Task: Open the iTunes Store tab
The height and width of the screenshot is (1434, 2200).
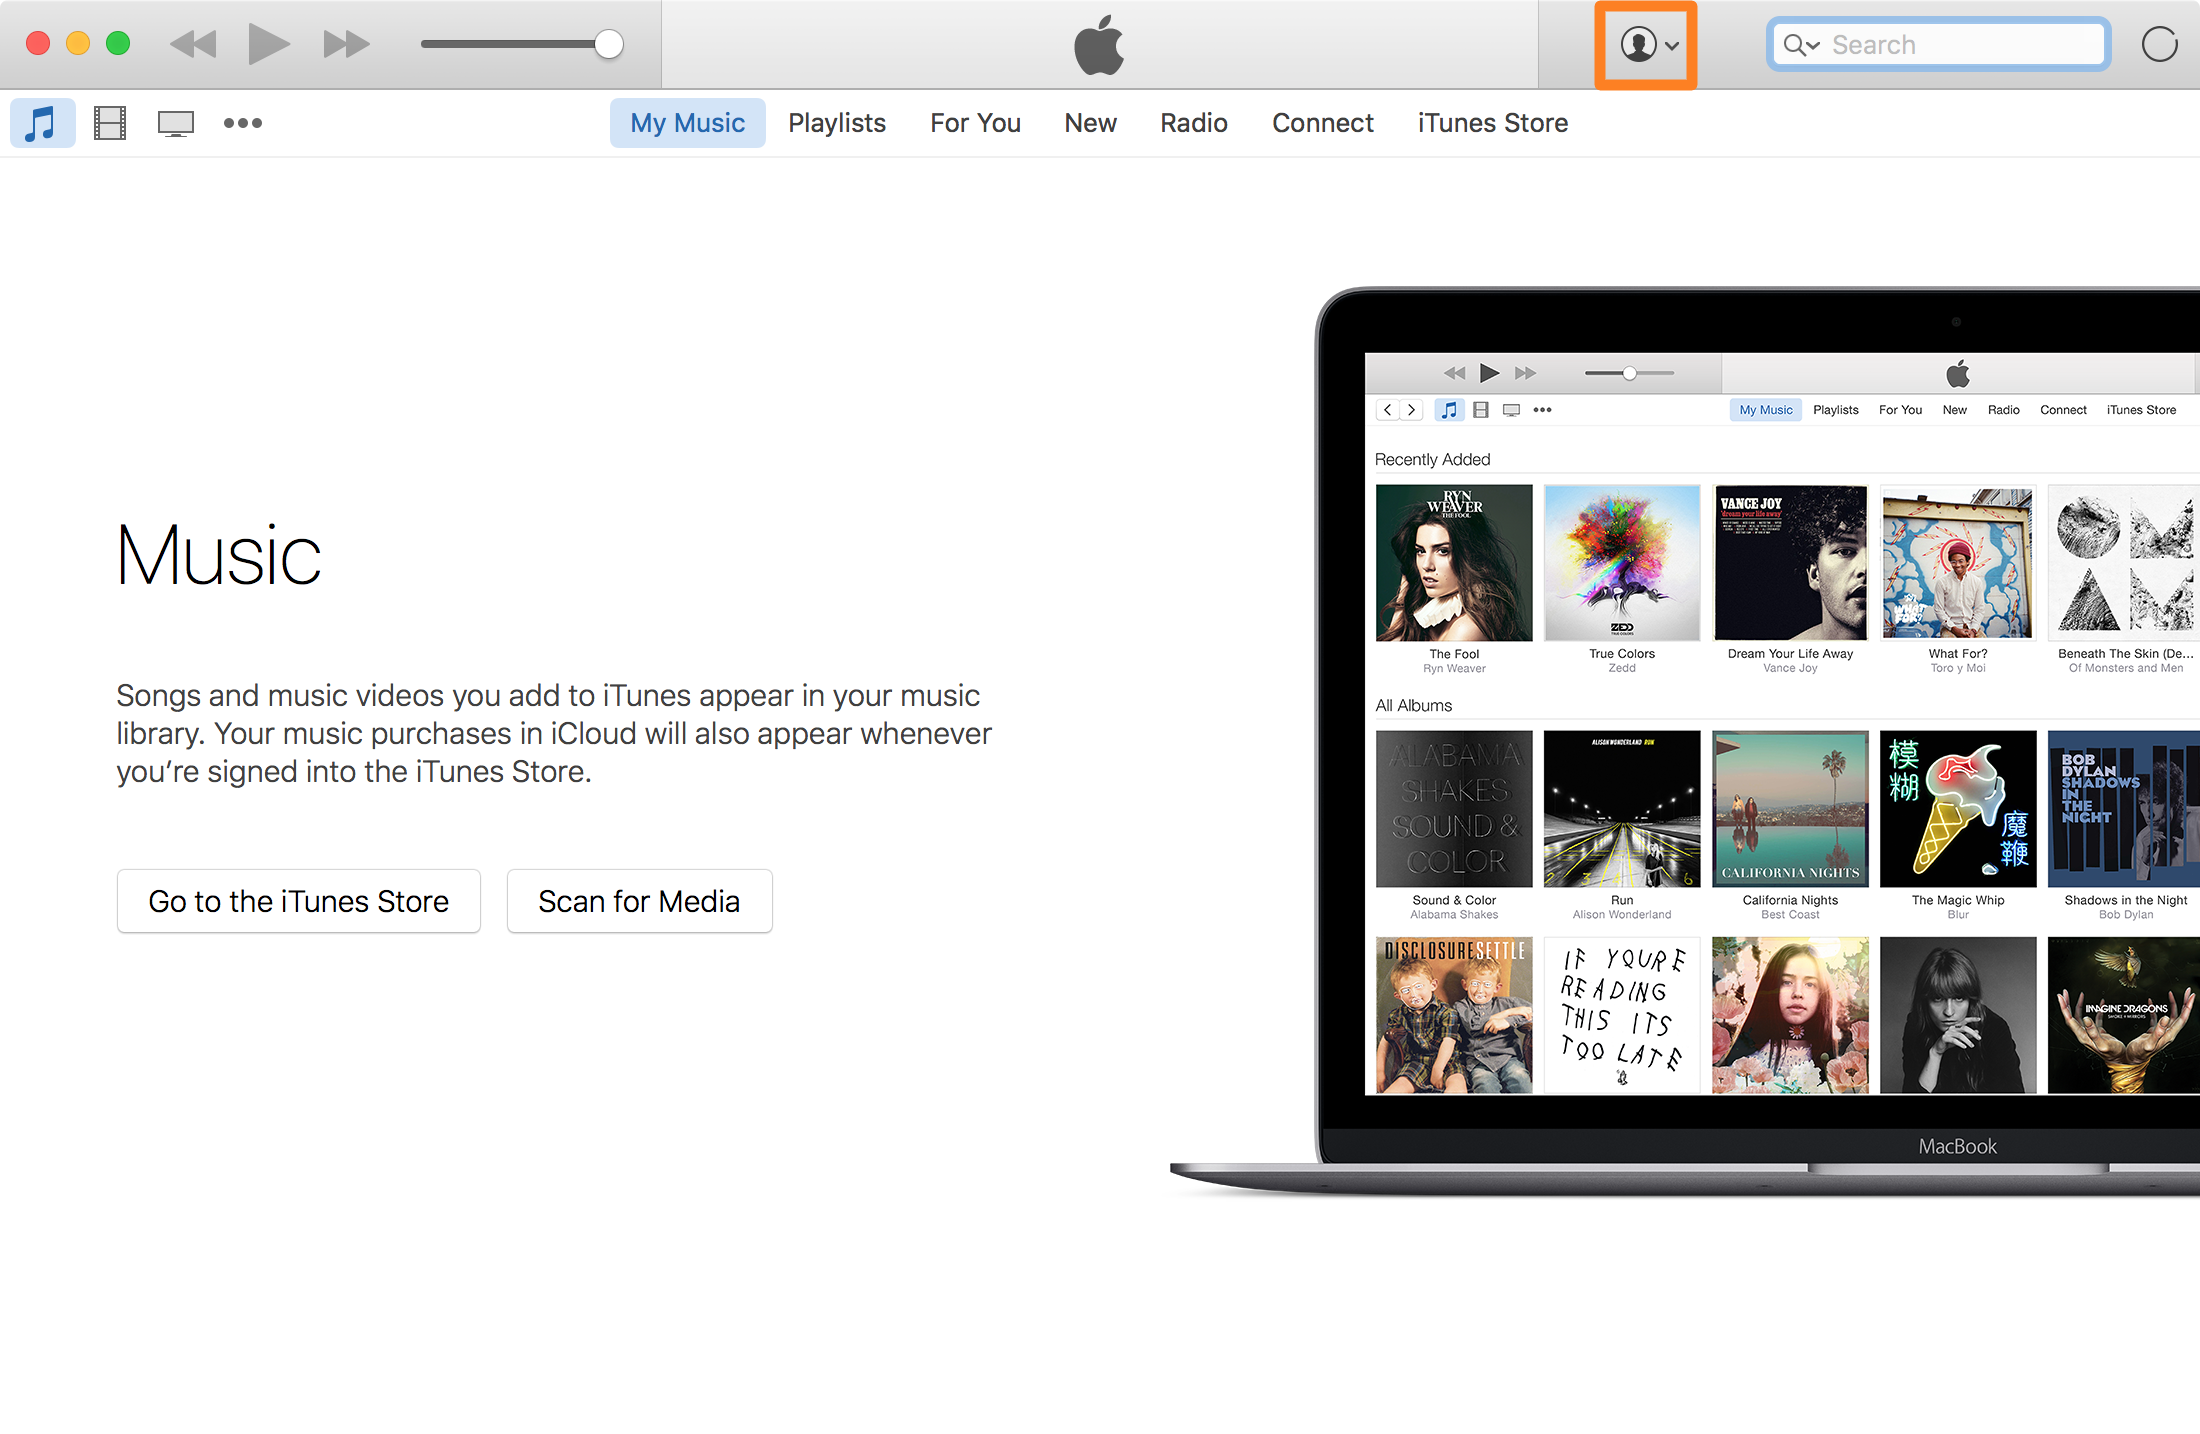Action: coord(1492,123)
